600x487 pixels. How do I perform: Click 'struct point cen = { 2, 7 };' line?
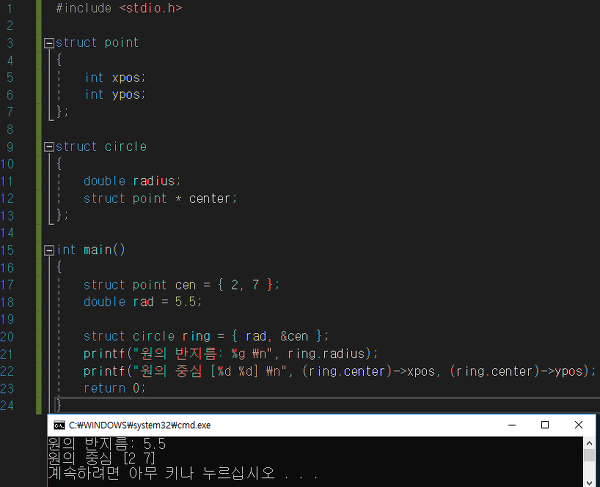(x=181, y=285)
